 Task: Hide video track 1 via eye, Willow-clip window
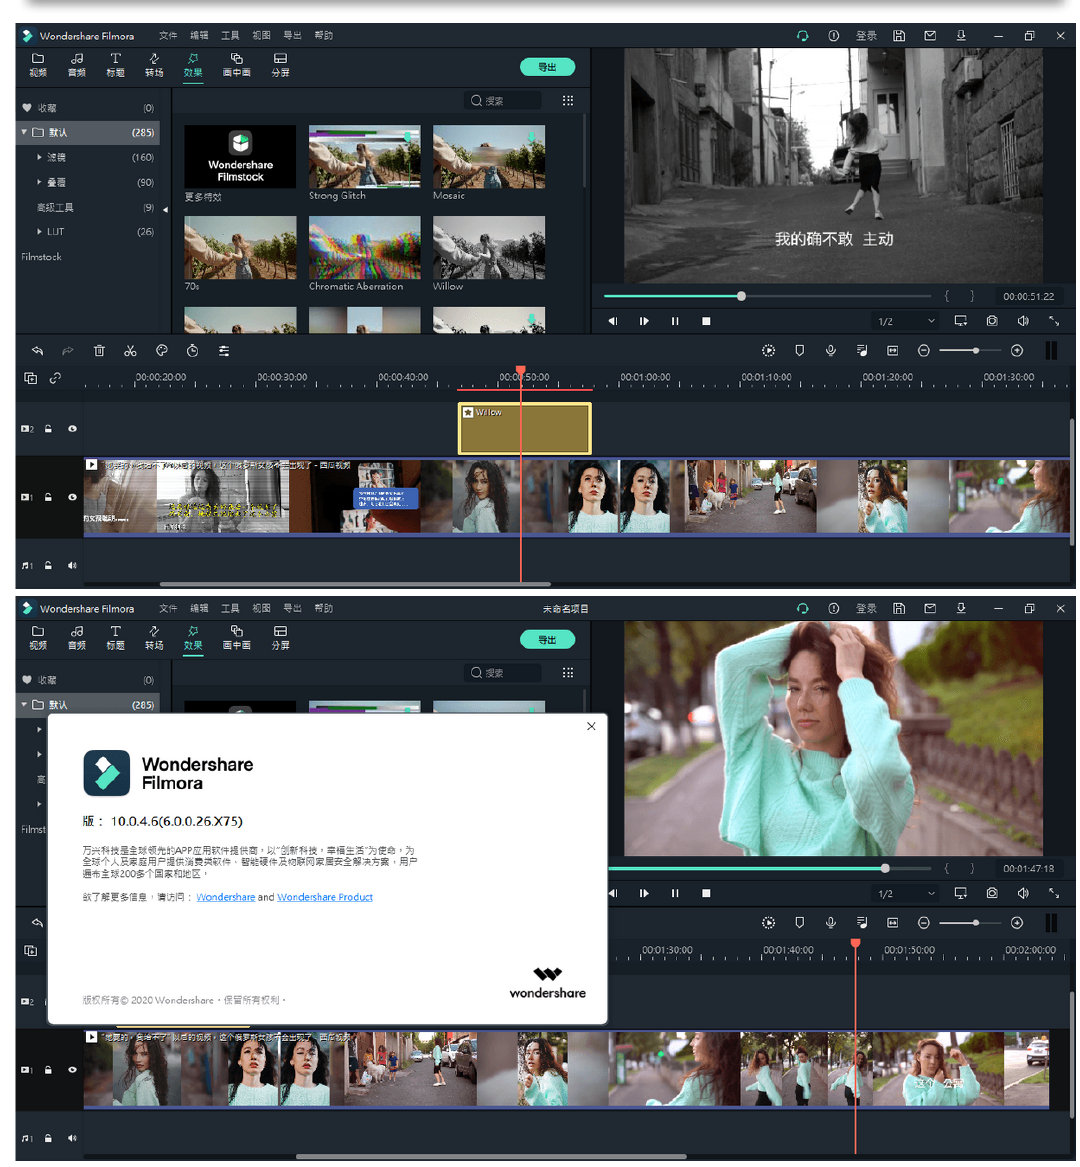[72, 497]
